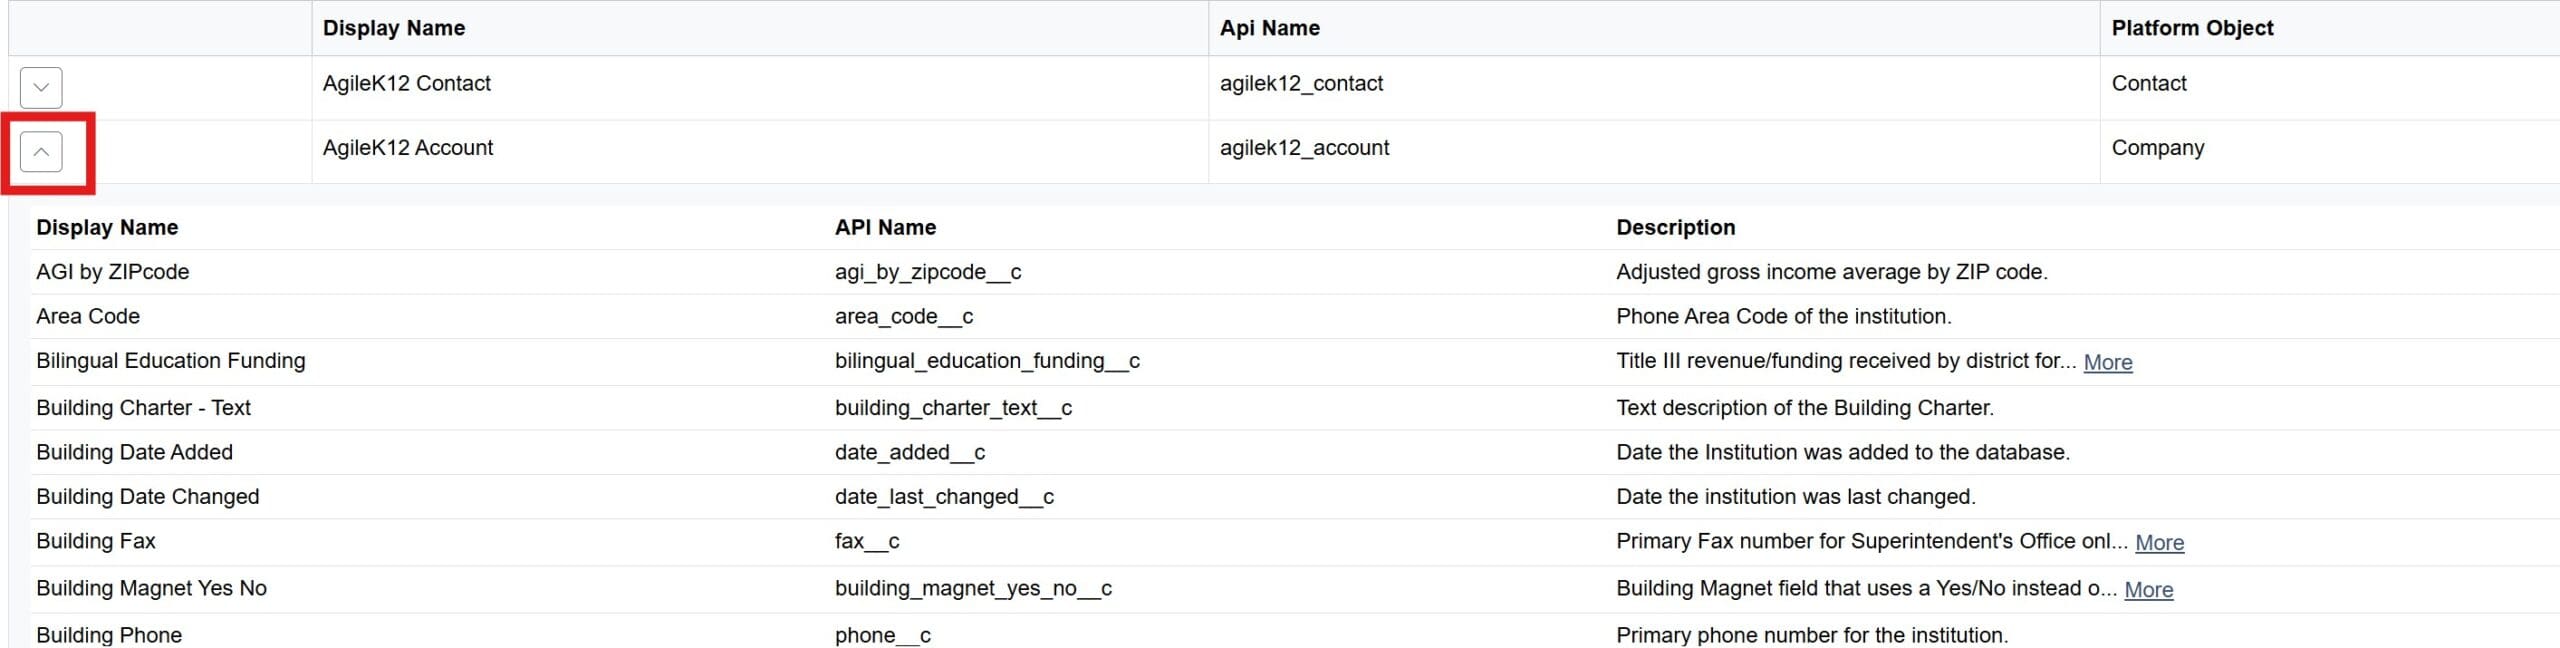Collapse the AgileK12 Account row
Image resolution: width=2560 pixels, height=648 pixels.
tap(41, 152)
